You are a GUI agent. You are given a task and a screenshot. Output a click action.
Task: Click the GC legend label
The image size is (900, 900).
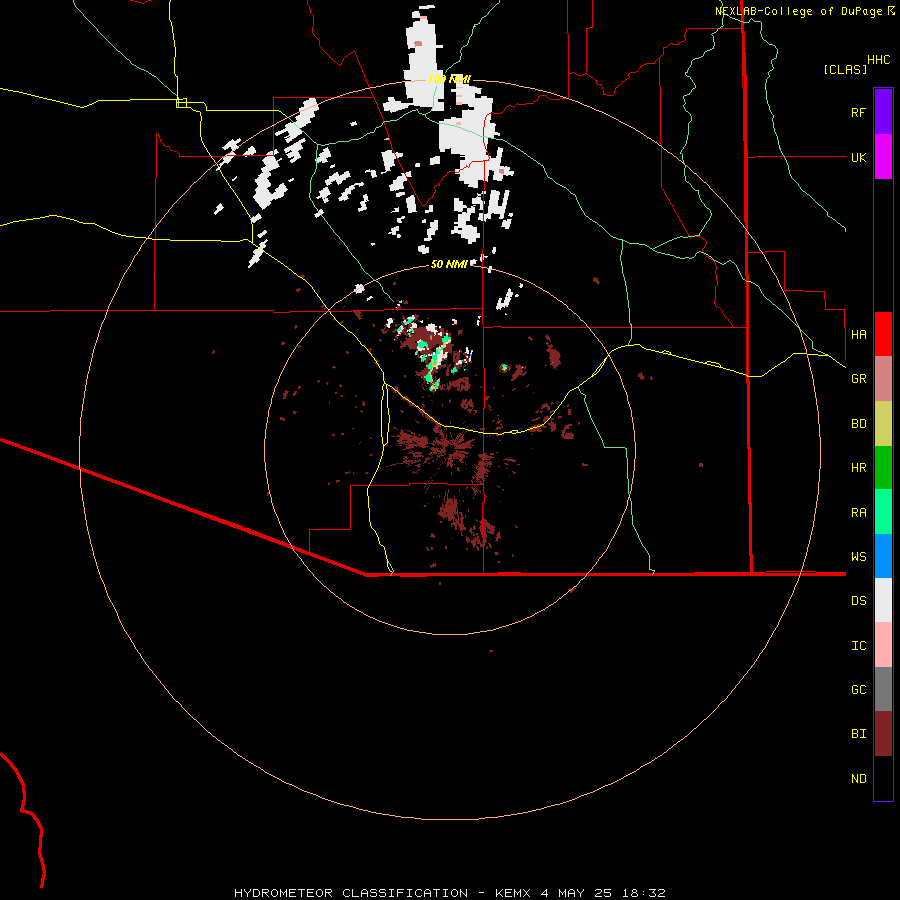858,690
